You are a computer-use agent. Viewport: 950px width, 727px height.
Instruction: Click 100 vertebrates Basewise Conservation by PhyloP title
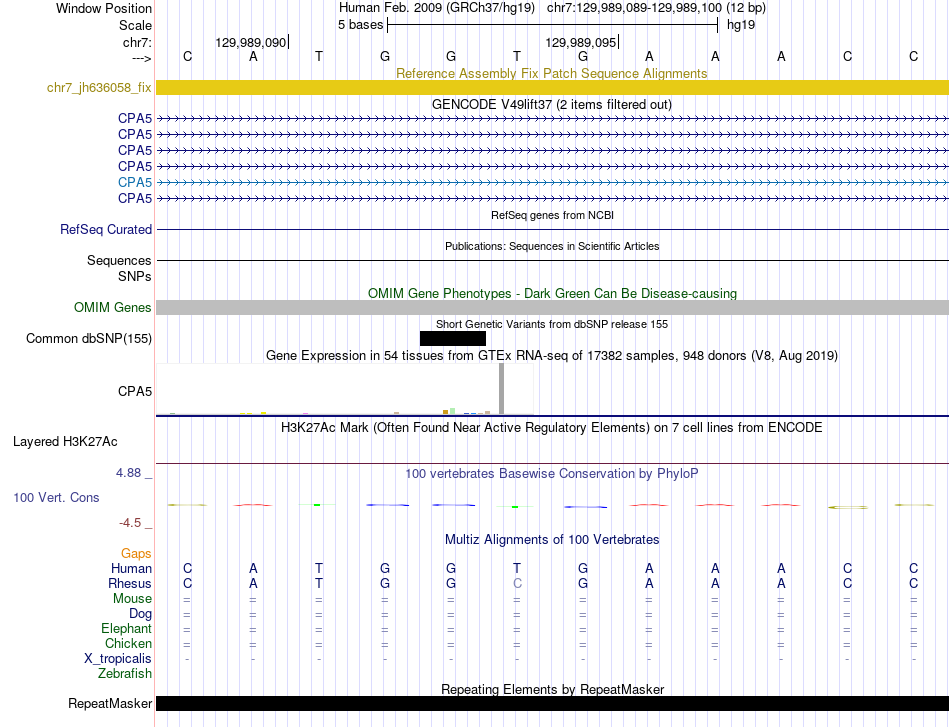[x=551, y=474]
